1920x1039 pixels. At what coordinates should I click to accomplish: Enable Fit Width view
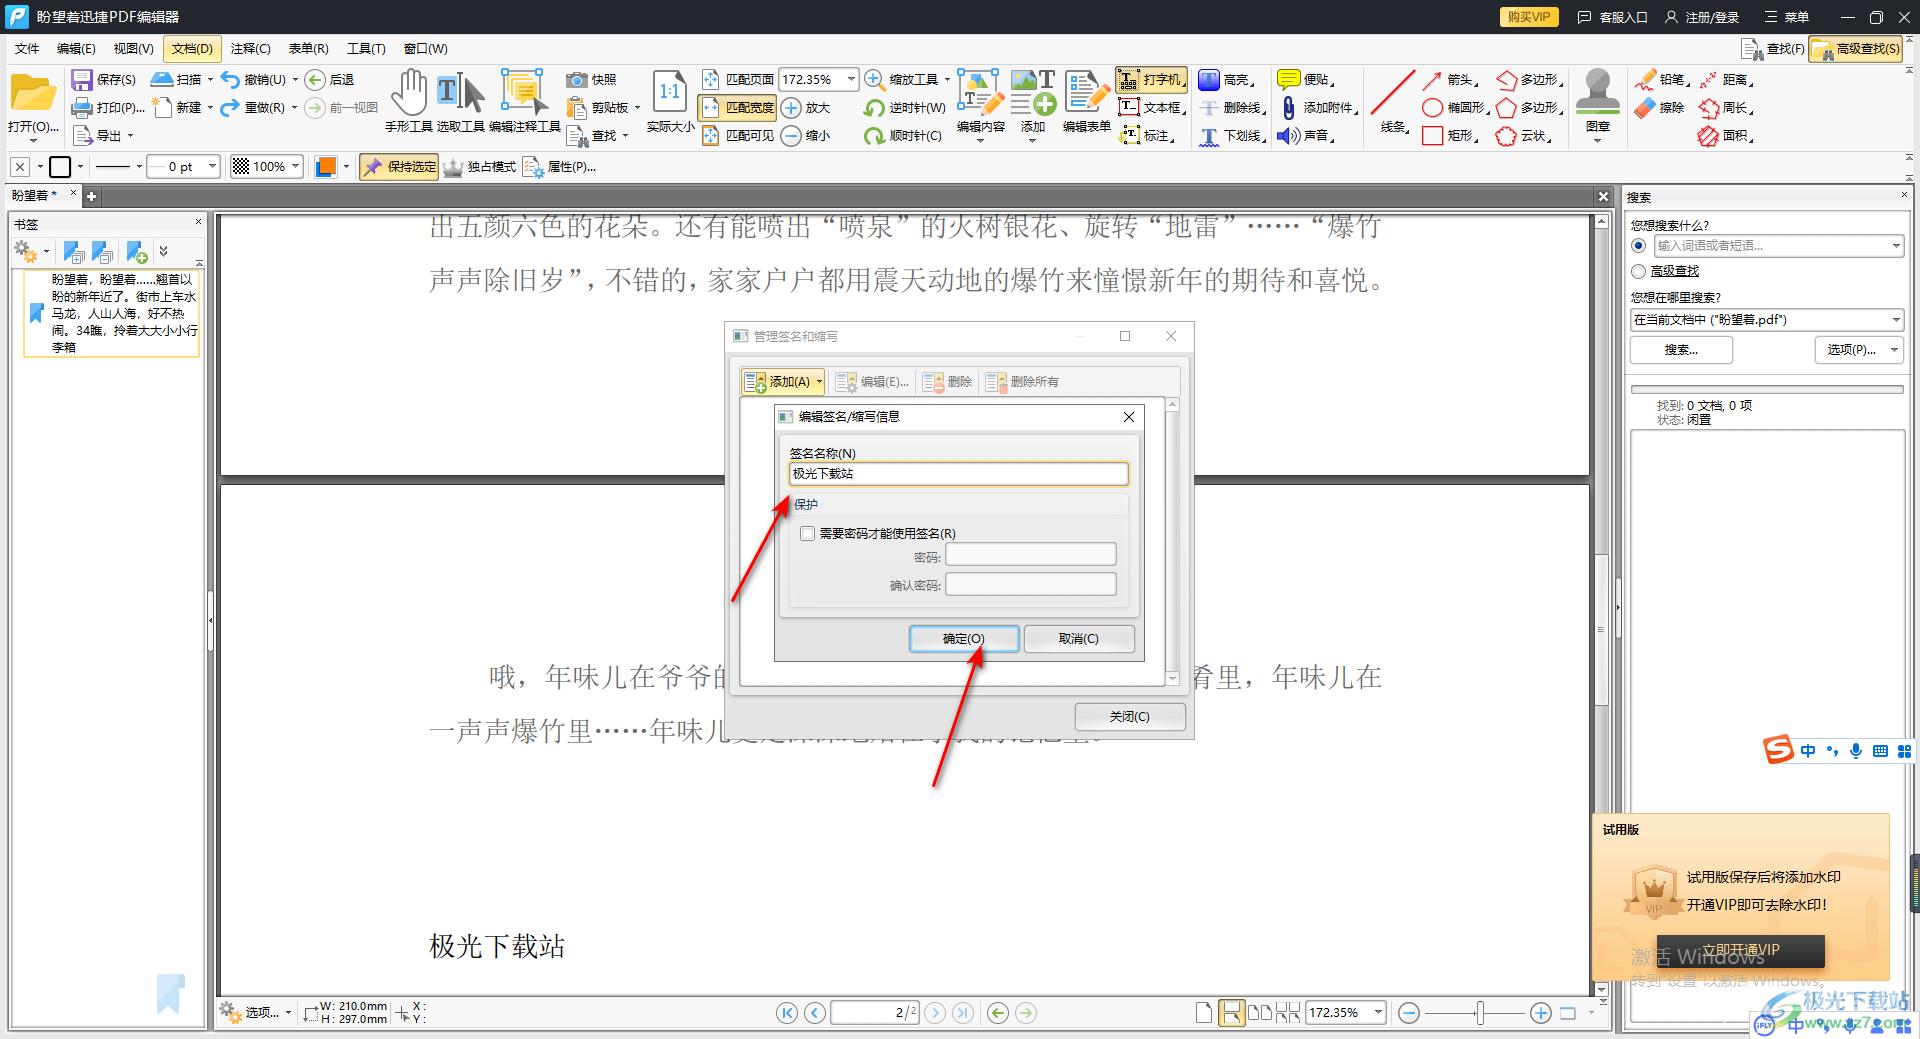(x=738, y=107)
